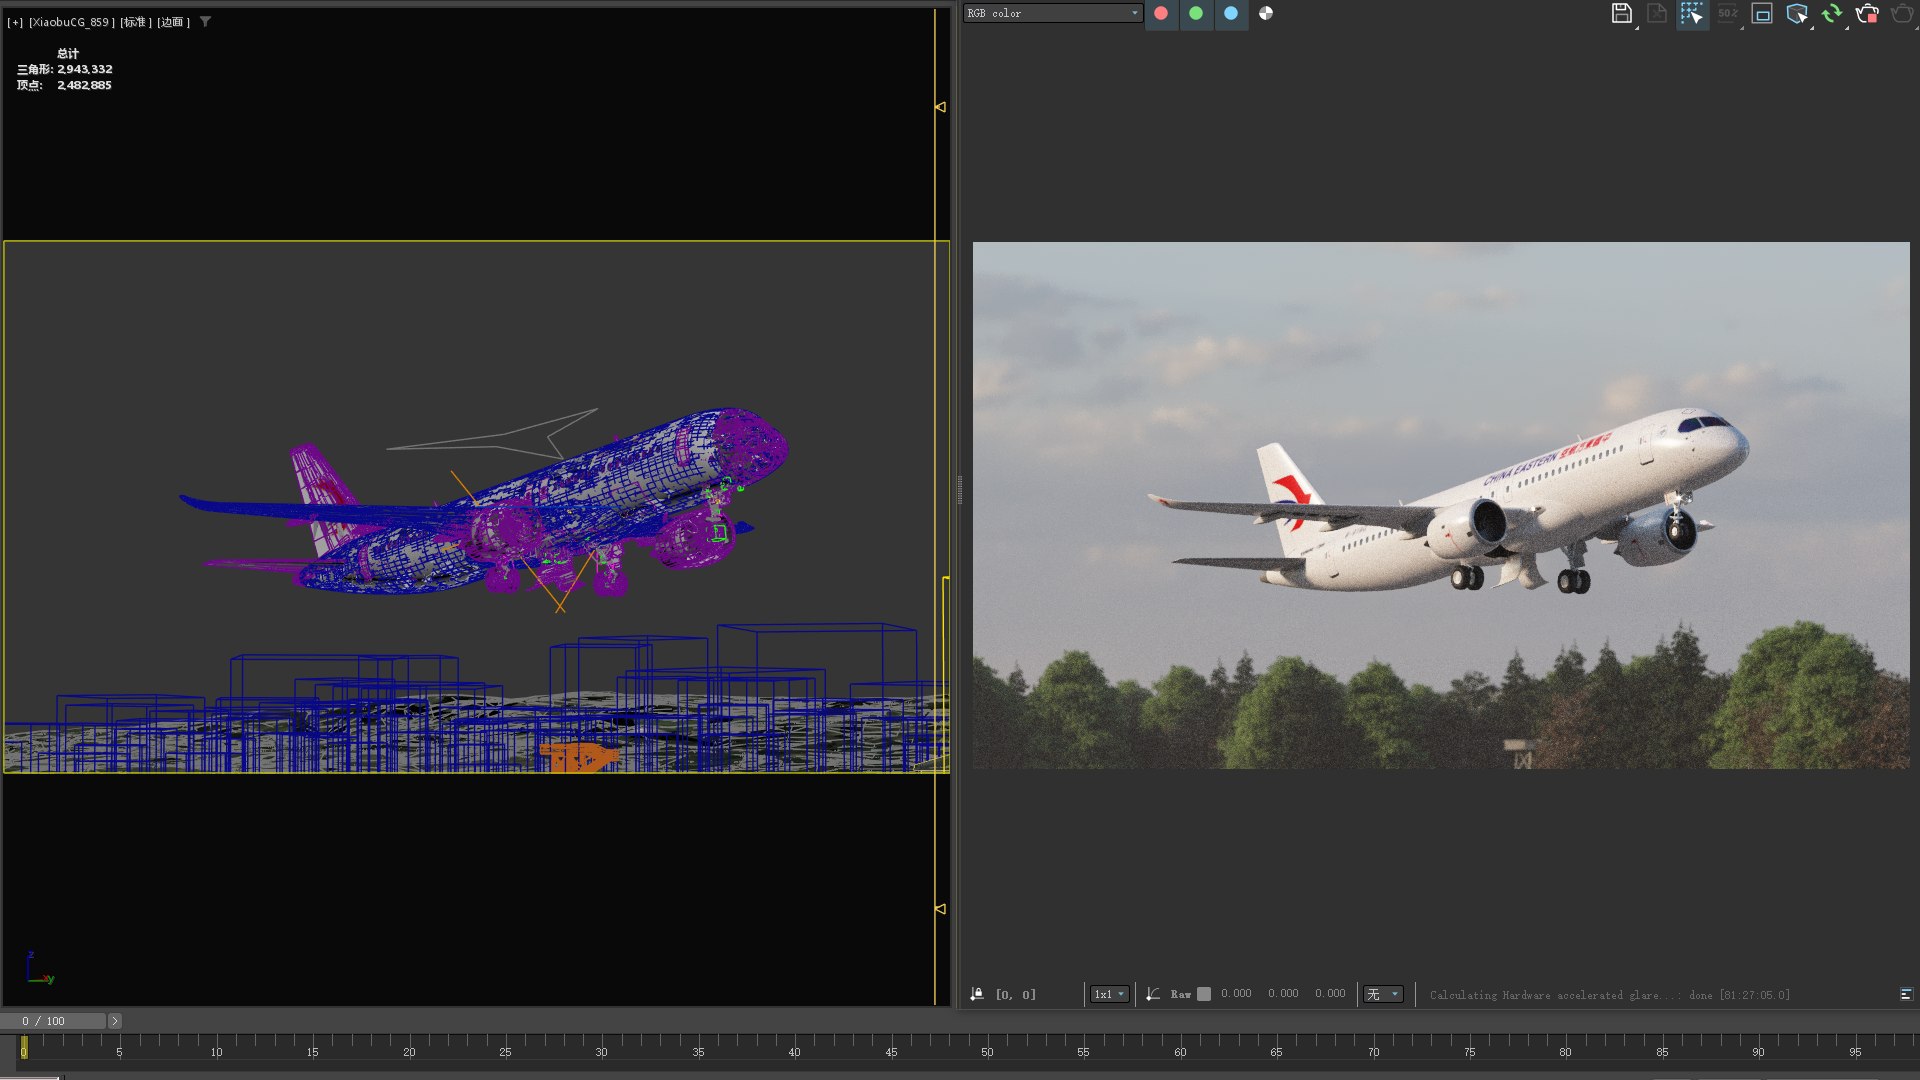Click the render status message text
This screenshot has height=1080, width=1920.
[1610, 995]
